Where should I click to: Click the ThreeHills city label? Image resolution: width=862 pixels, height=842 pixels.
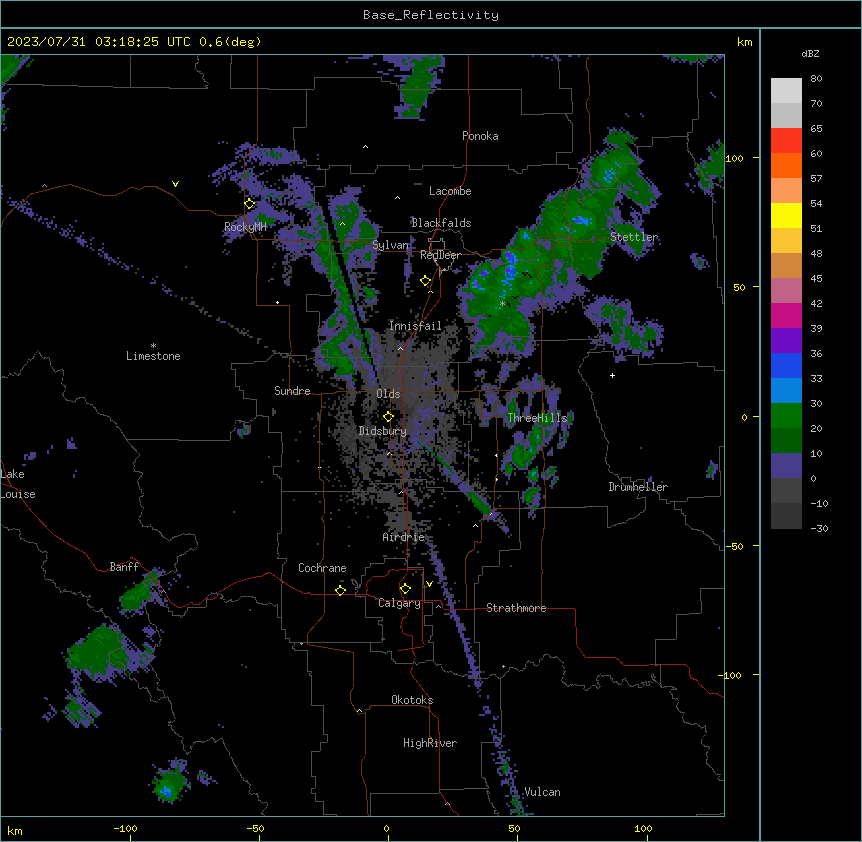tap(537, 418)
